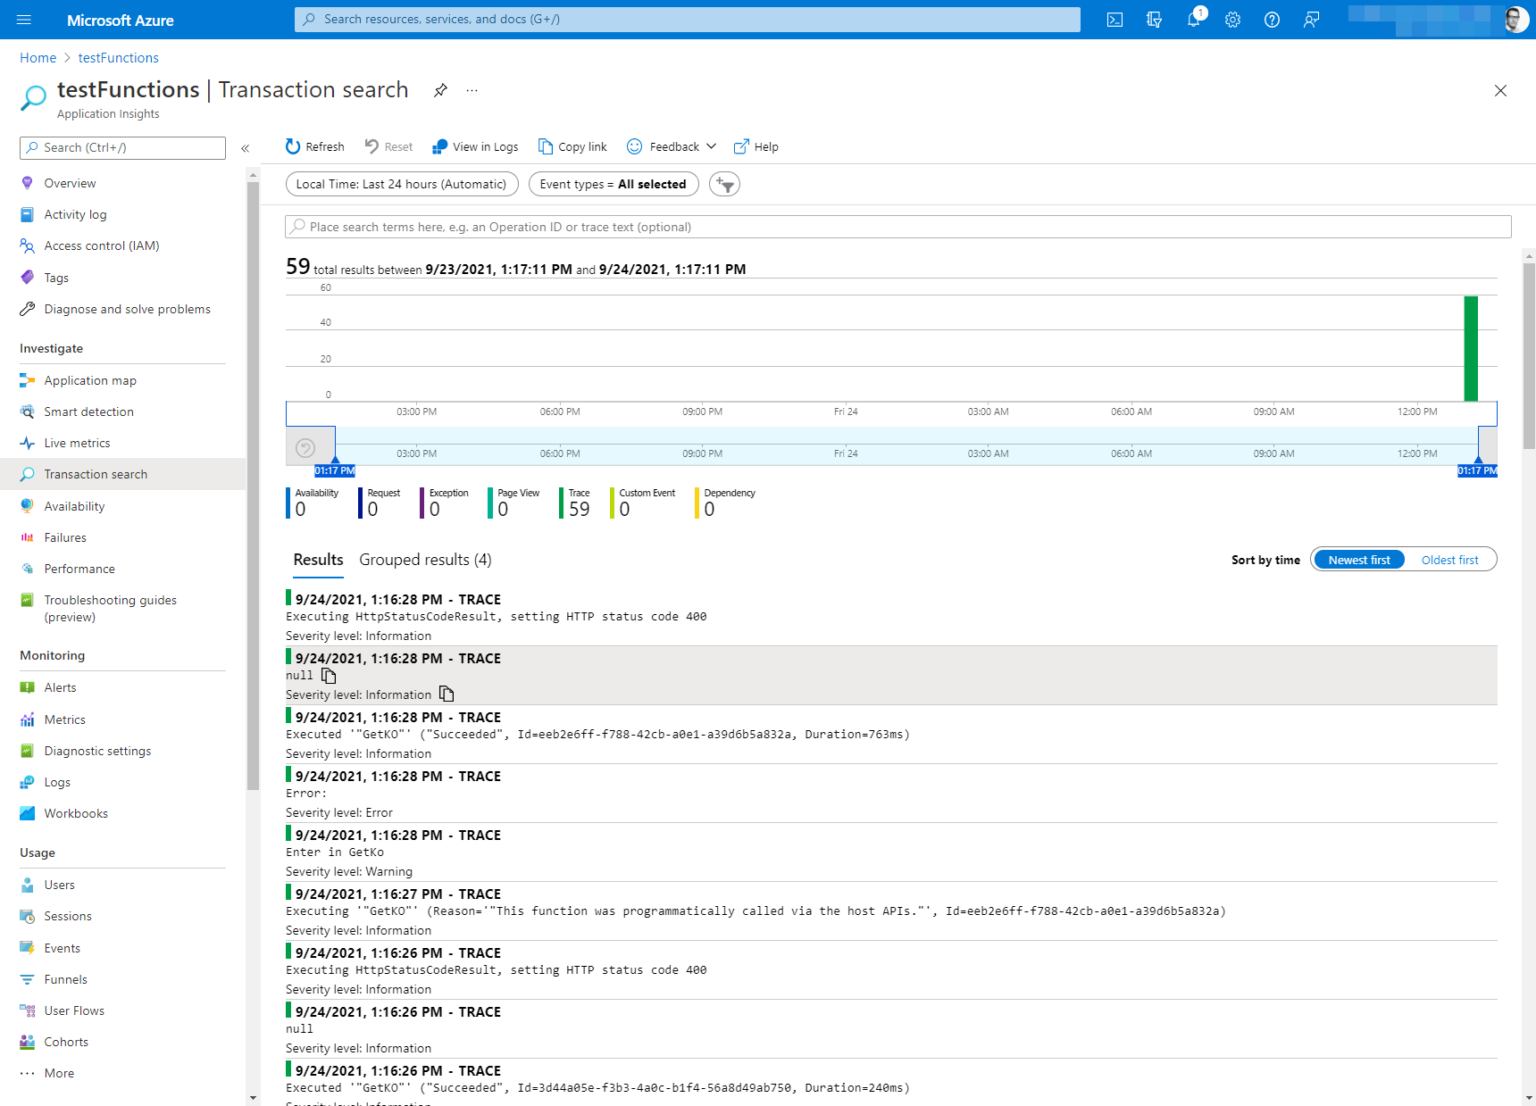Select Newest first sort option
This screenshot has width=1536, height=1106.
(x=1359, y=560)
